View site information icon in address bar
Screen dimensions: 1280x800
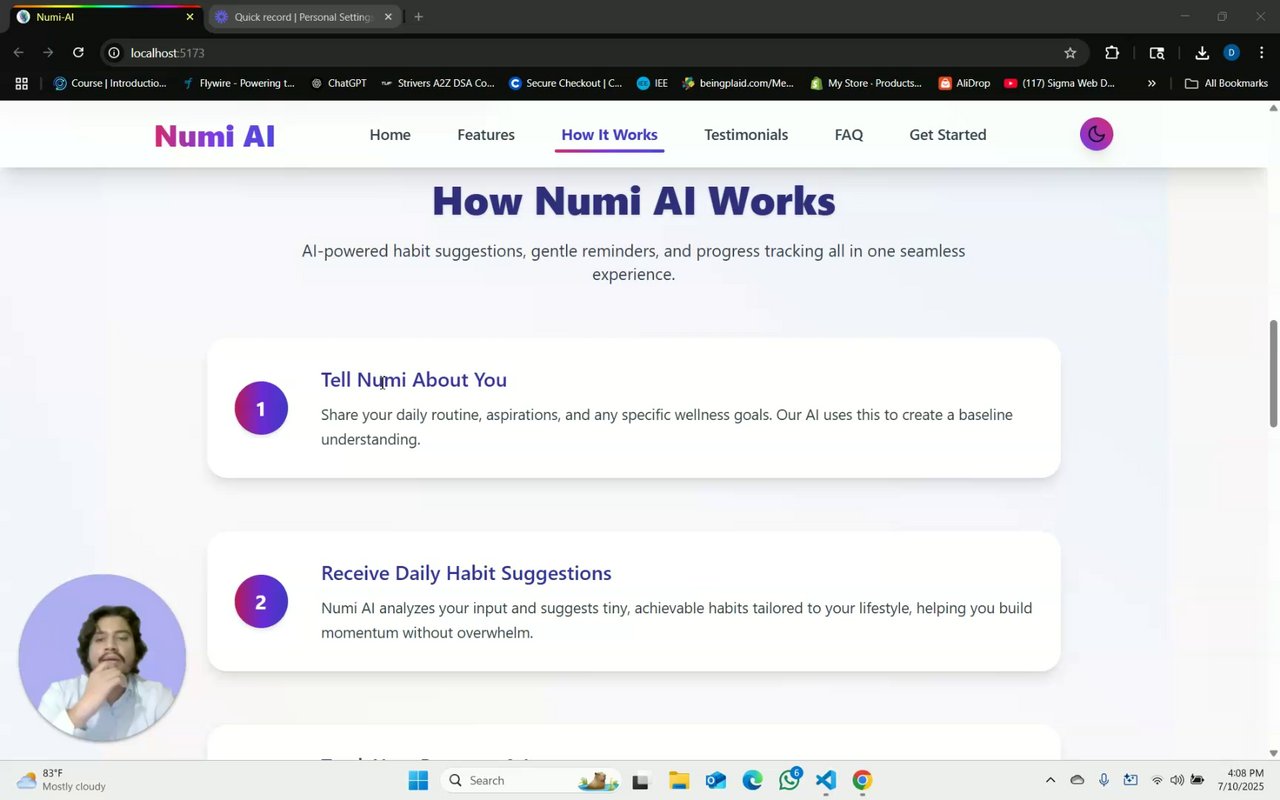pos(114,53)
